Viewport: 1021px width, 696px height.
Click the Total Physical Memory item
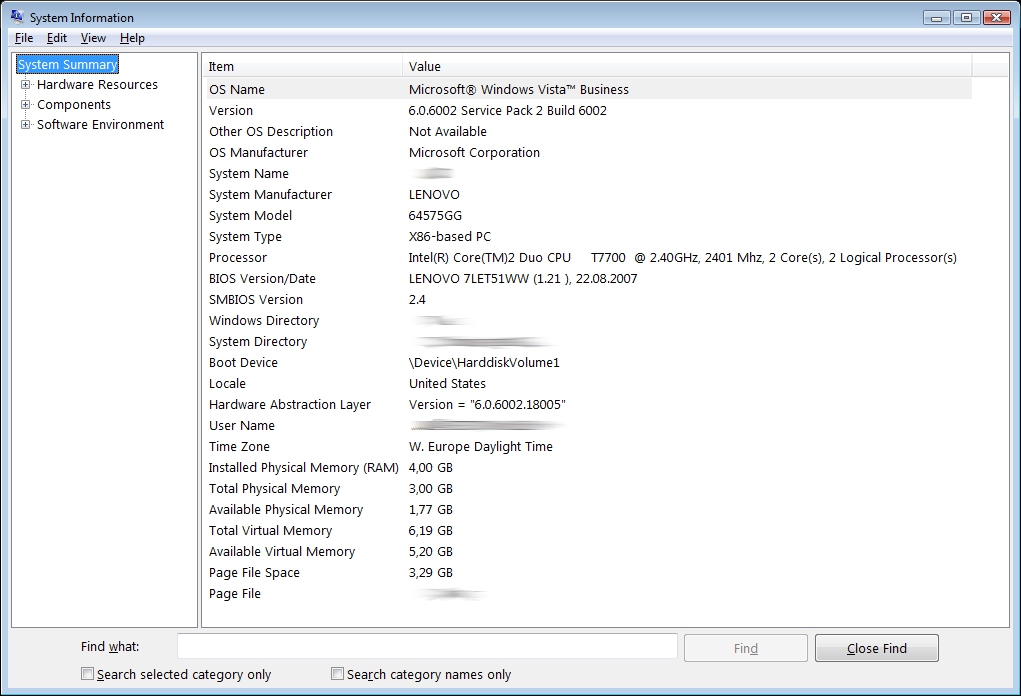pos(274,489)
